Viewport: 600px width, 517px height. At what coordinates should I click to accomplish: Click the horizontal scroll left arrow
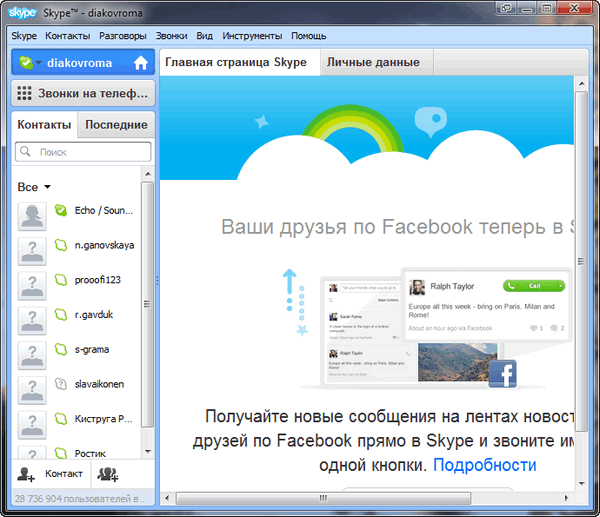click(x=167, y=498)
